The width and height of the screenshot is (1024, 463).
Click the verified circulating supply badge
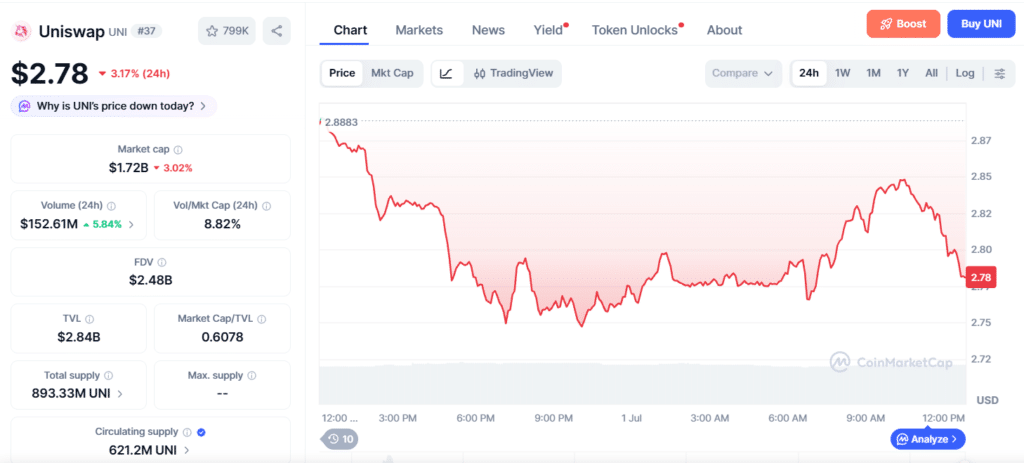click(202, 432)
